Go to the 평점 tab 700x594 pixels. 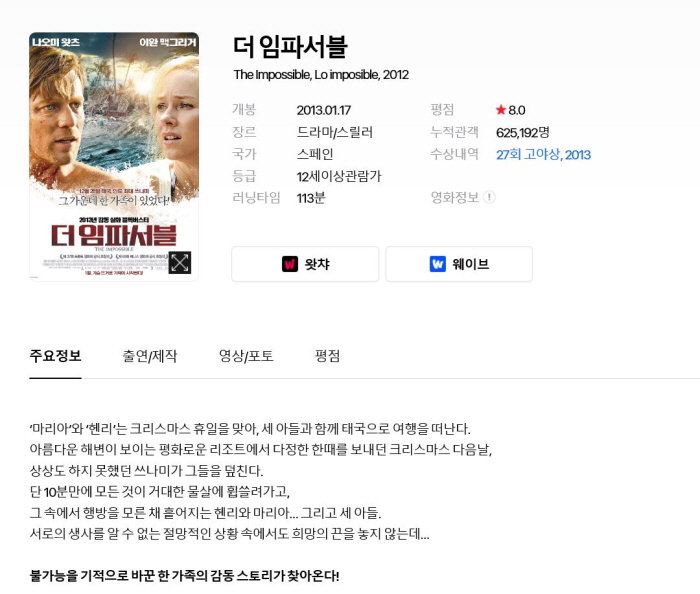(x=327, y=356)
